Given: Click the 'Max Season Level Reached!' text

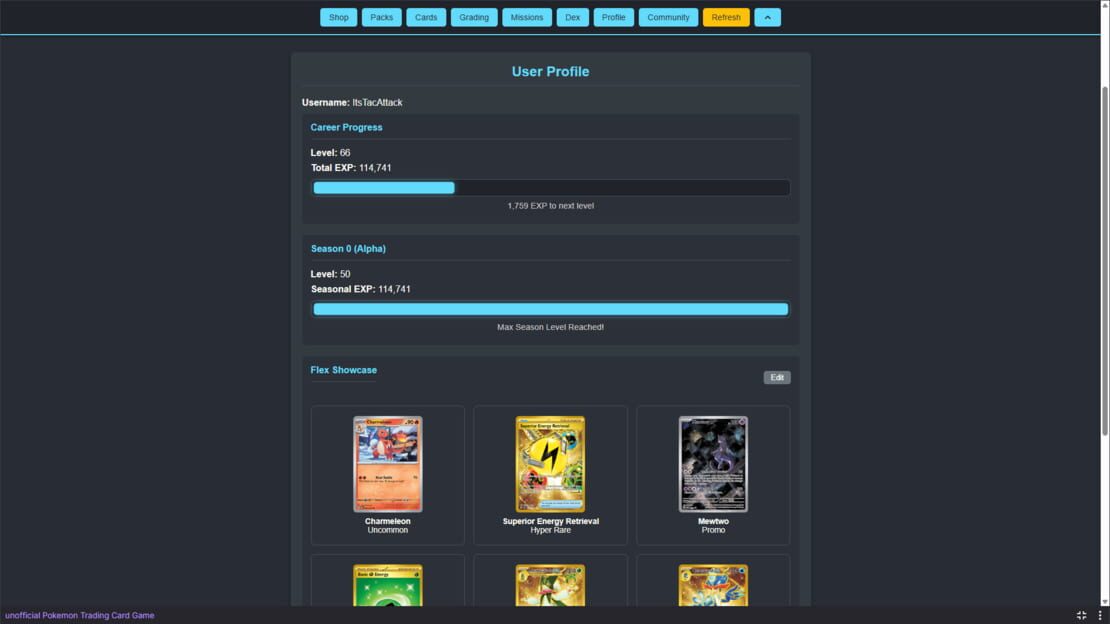Looking at the screenshot, I should [x=551, y=327].
